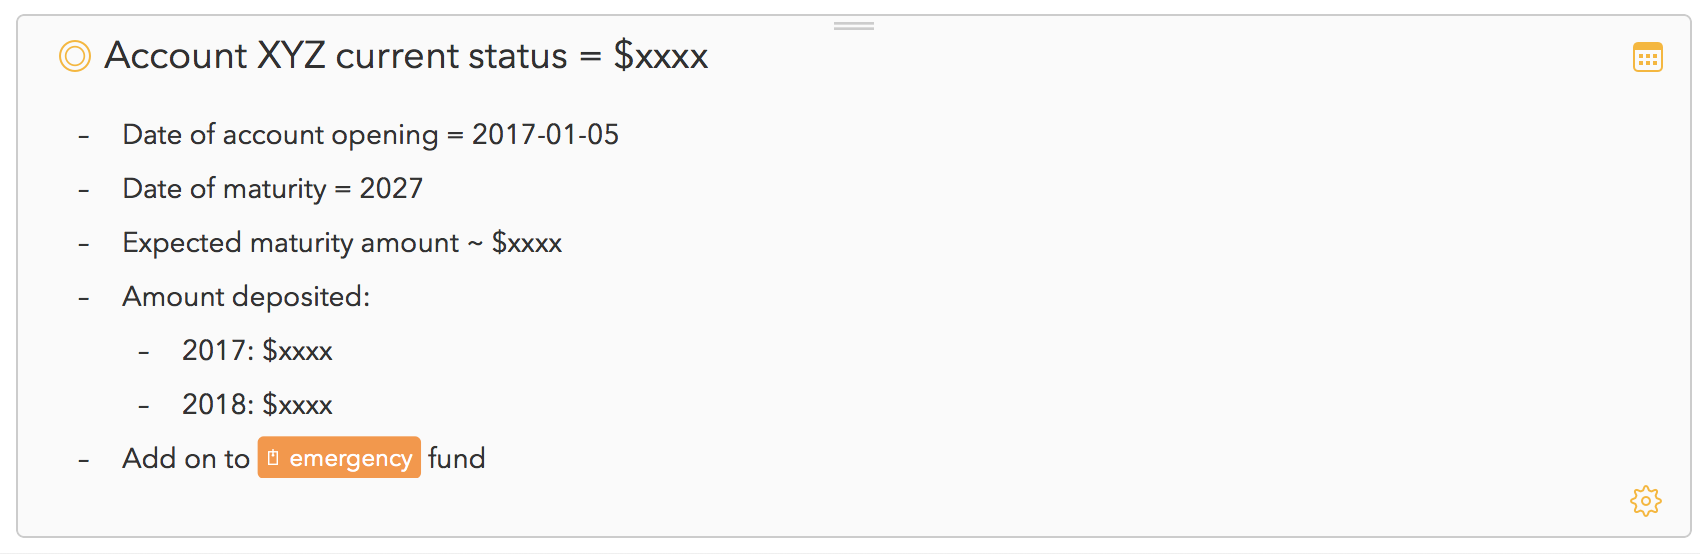Click the dash bullet before '2017: $xxxx'
This screenshot has height=554, width=1700.
pos(144,352)
